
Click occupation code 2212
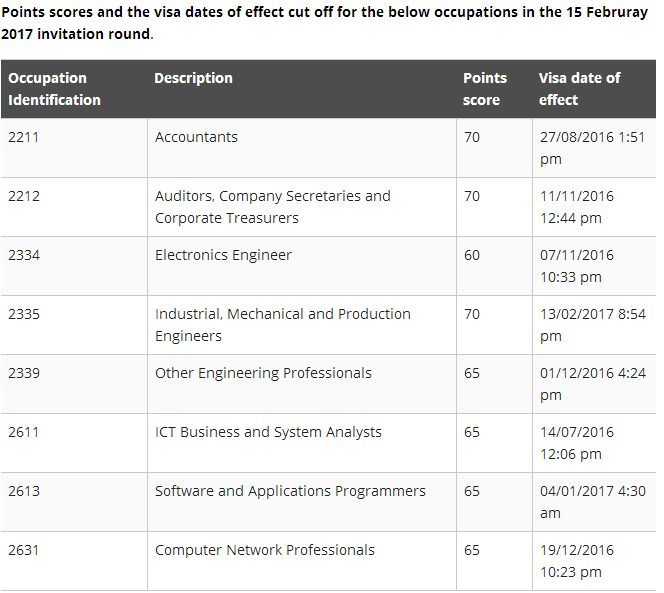tap(24, 196)
